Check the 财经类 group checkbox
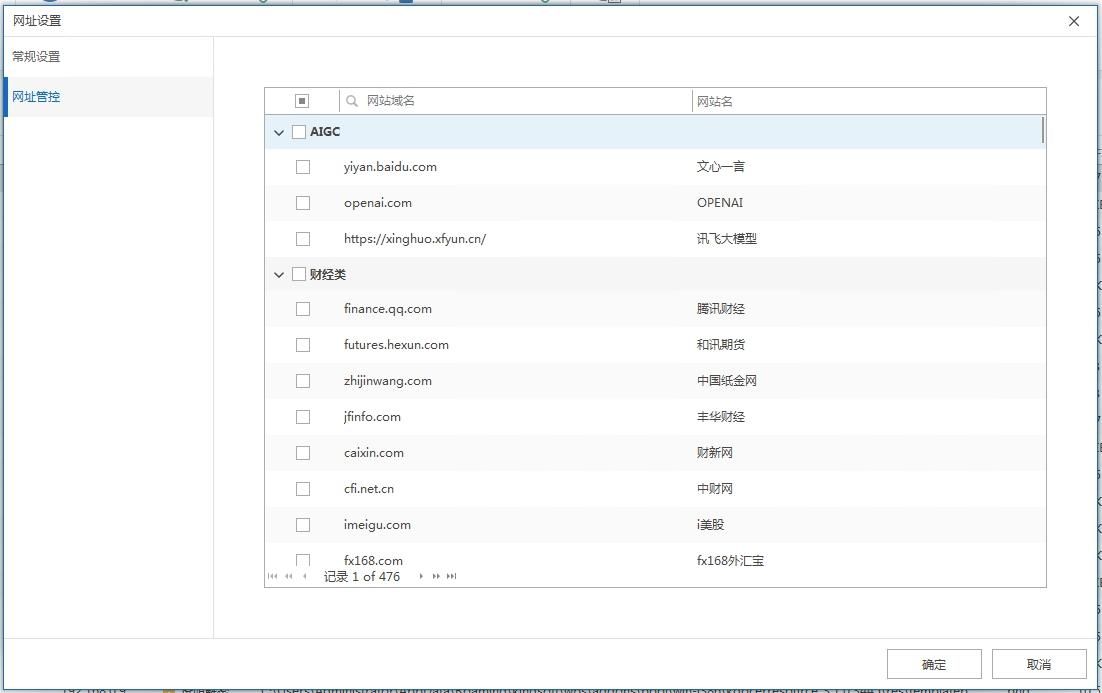The image size is (1102, 693). click(x=299, y=274)
